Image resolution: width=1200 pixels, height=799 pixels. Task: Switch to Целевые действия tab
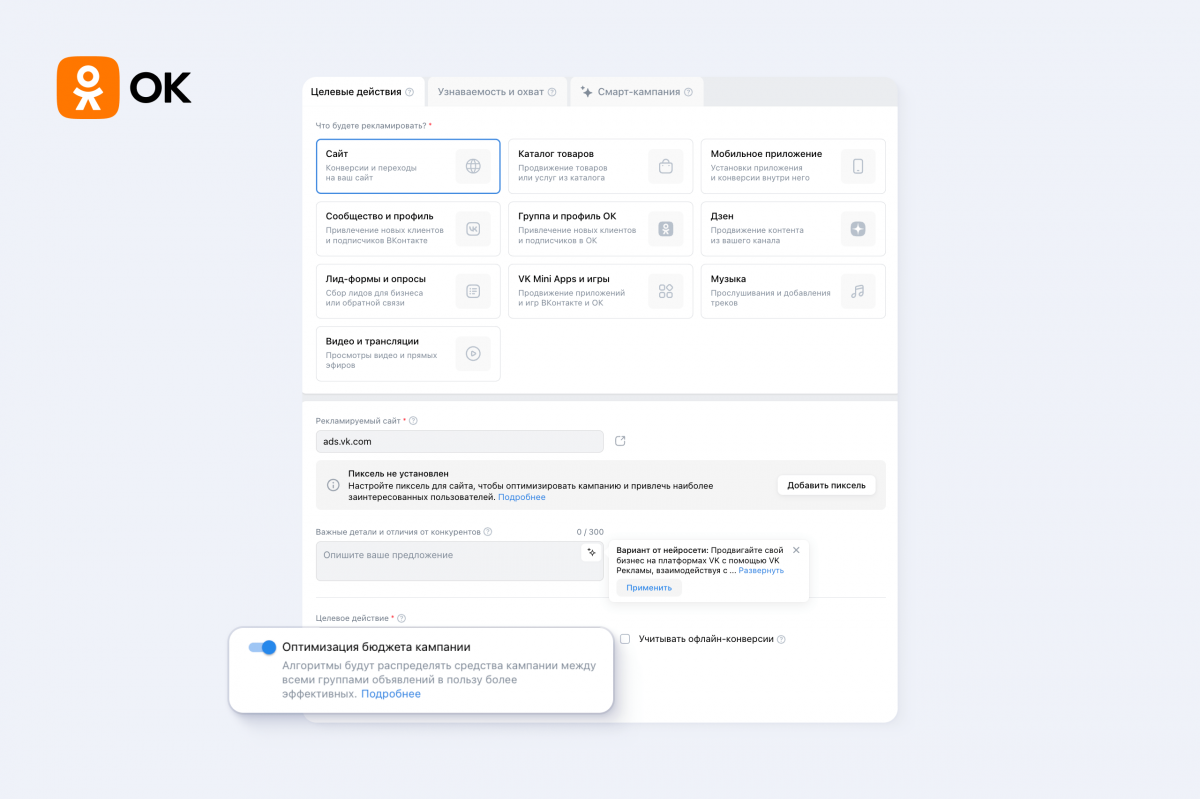tap(363, 92)
